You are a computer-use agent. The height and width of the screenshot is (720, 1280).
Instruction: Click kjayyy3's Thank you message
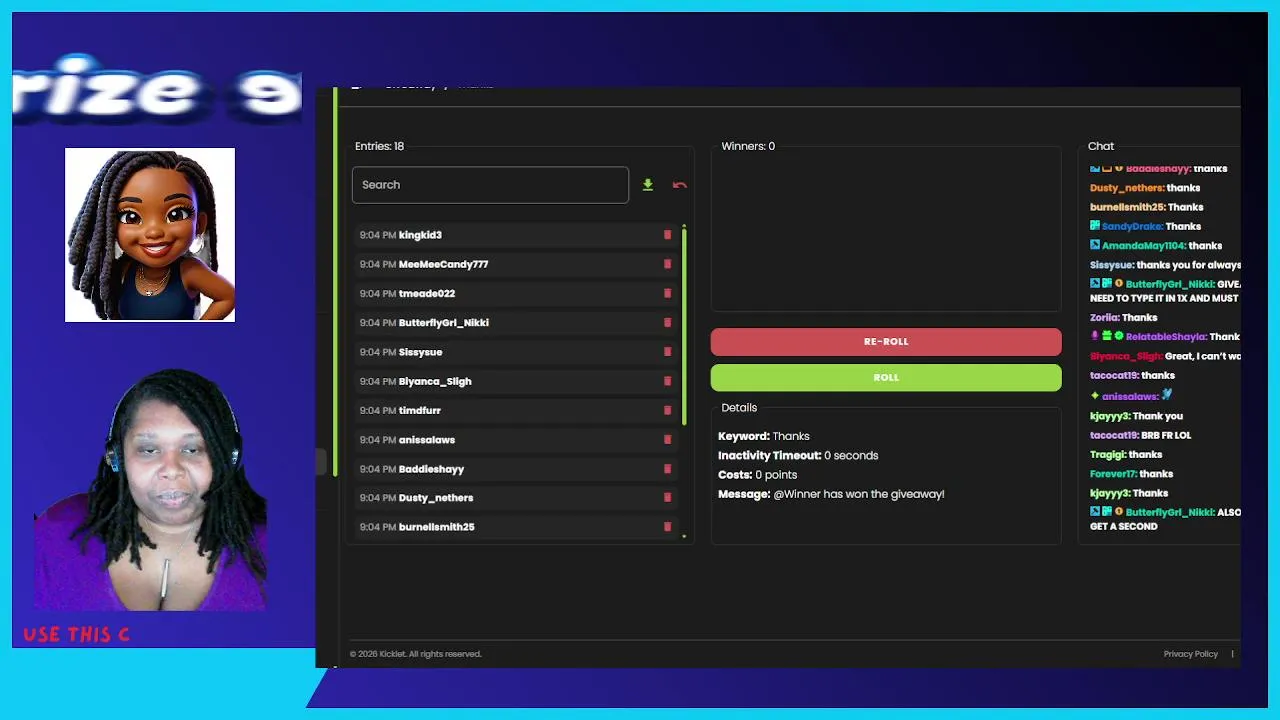1136,416
